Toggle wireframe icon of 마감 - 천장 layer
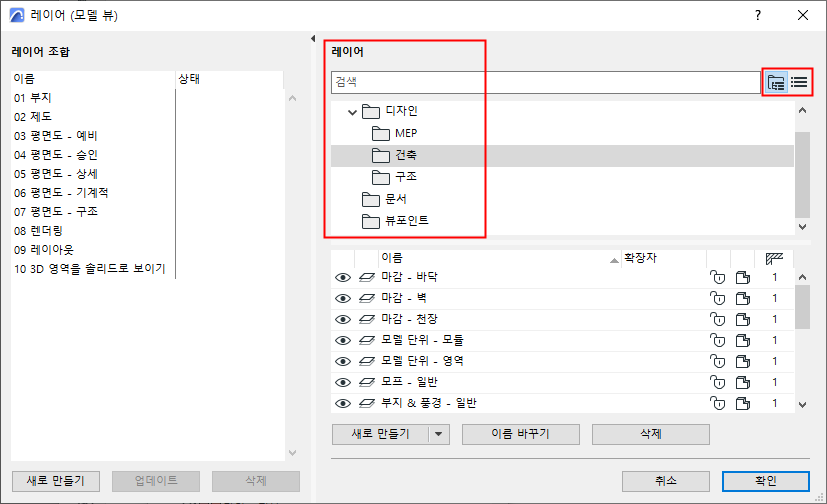 pos(367,319)
